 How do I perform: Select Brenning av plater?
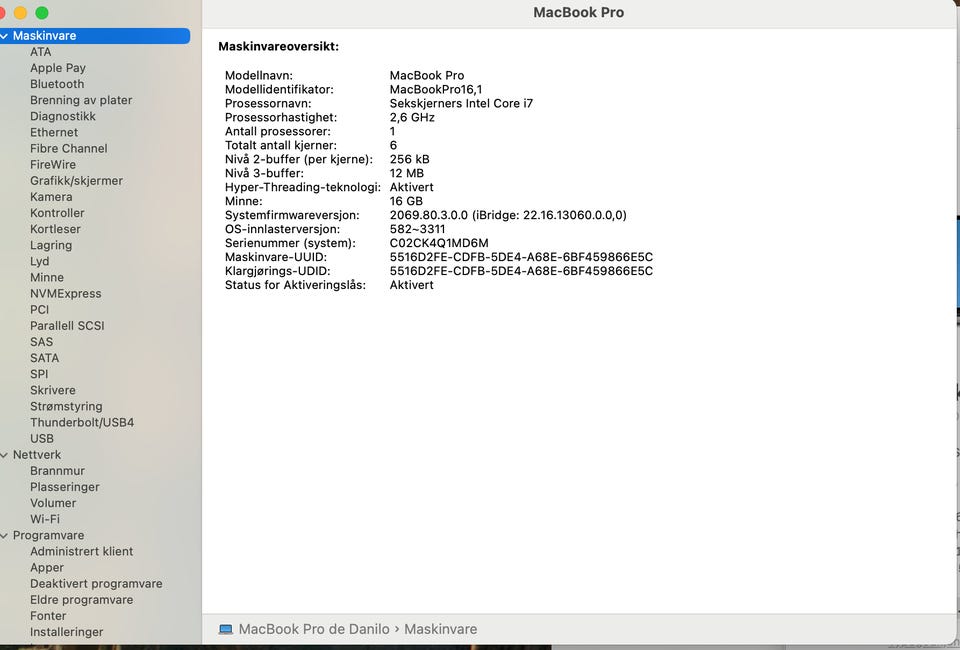click(81, 100)
